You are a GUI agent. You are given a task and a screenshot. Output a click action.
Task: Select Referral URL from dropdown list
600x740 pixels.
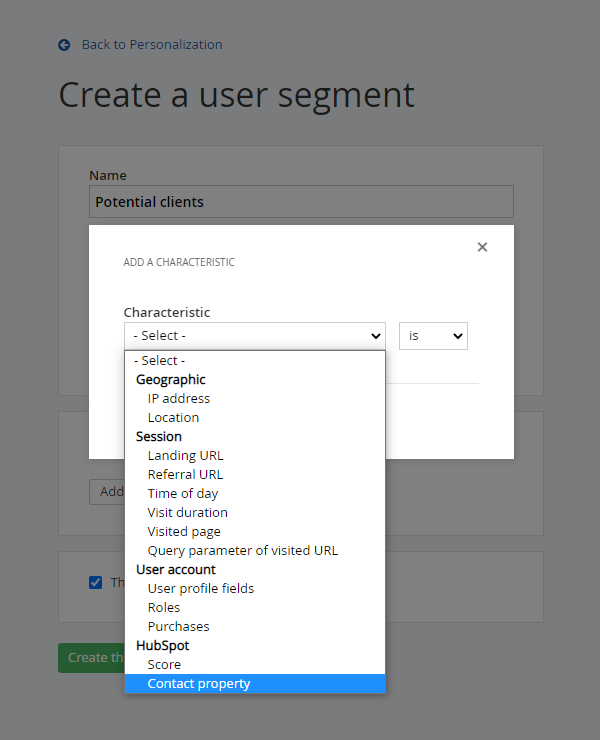[x=185, y=475]
